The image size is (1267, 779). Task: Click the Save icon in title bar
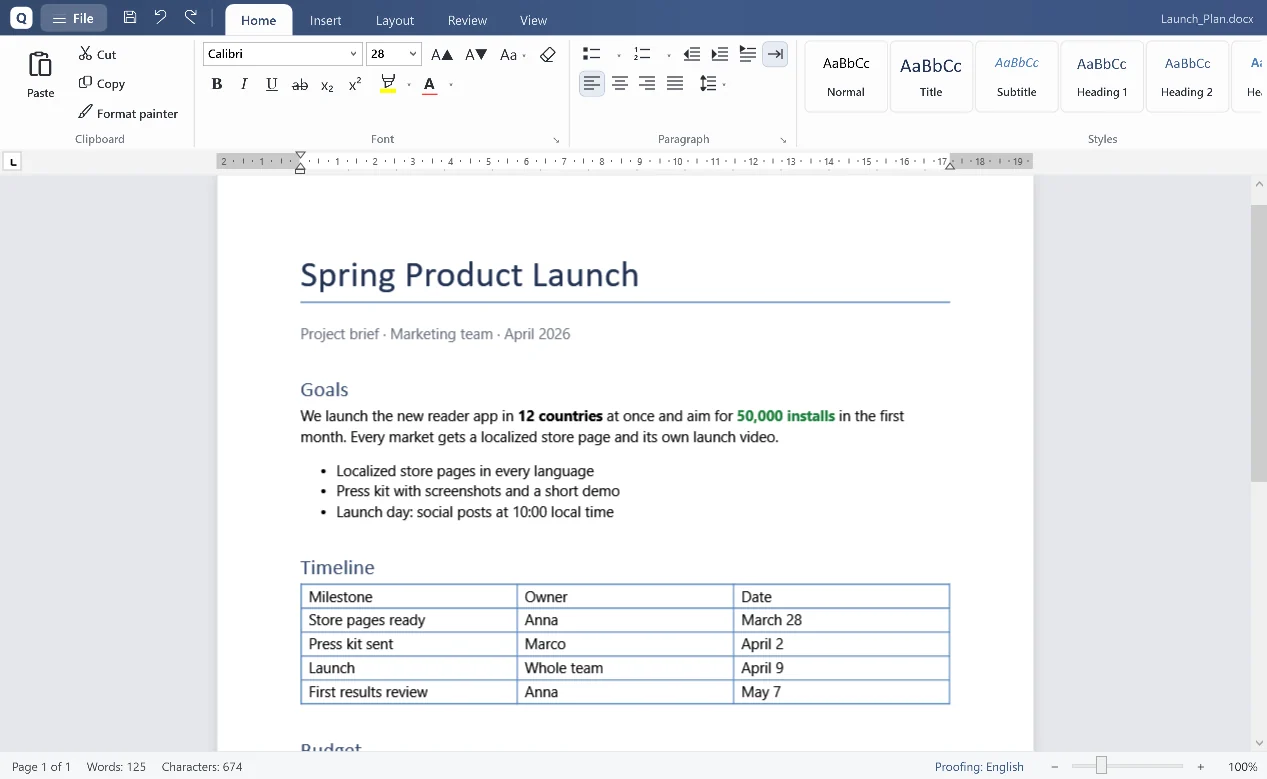[x=130, y=17]
